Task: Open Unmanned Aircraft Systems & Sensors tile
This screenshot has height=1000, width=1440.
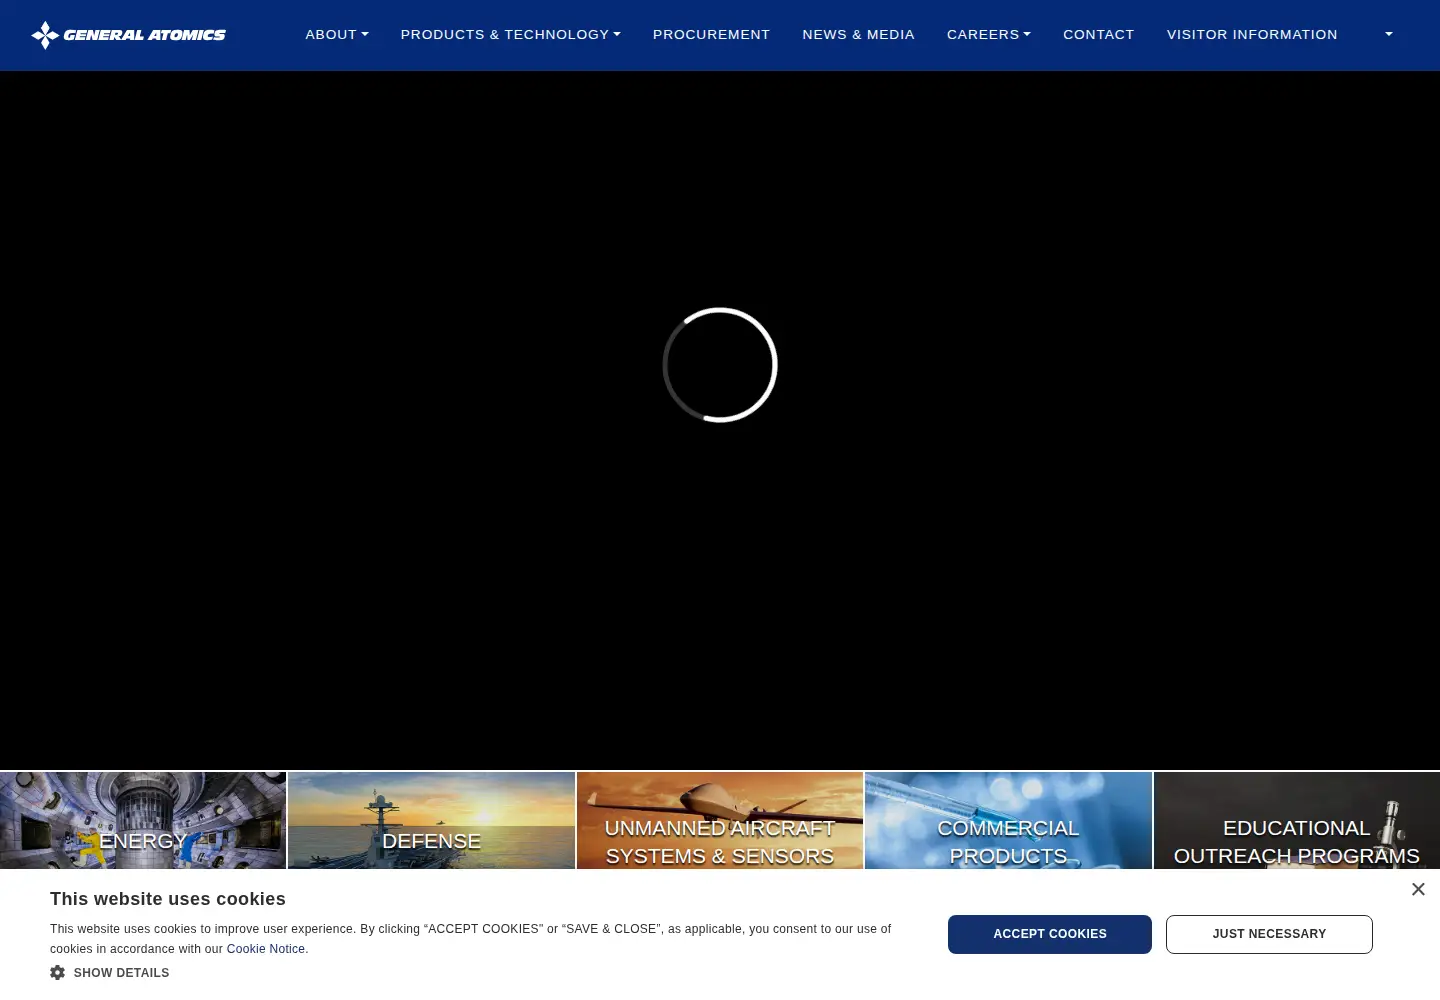Action: coord(720,820)
